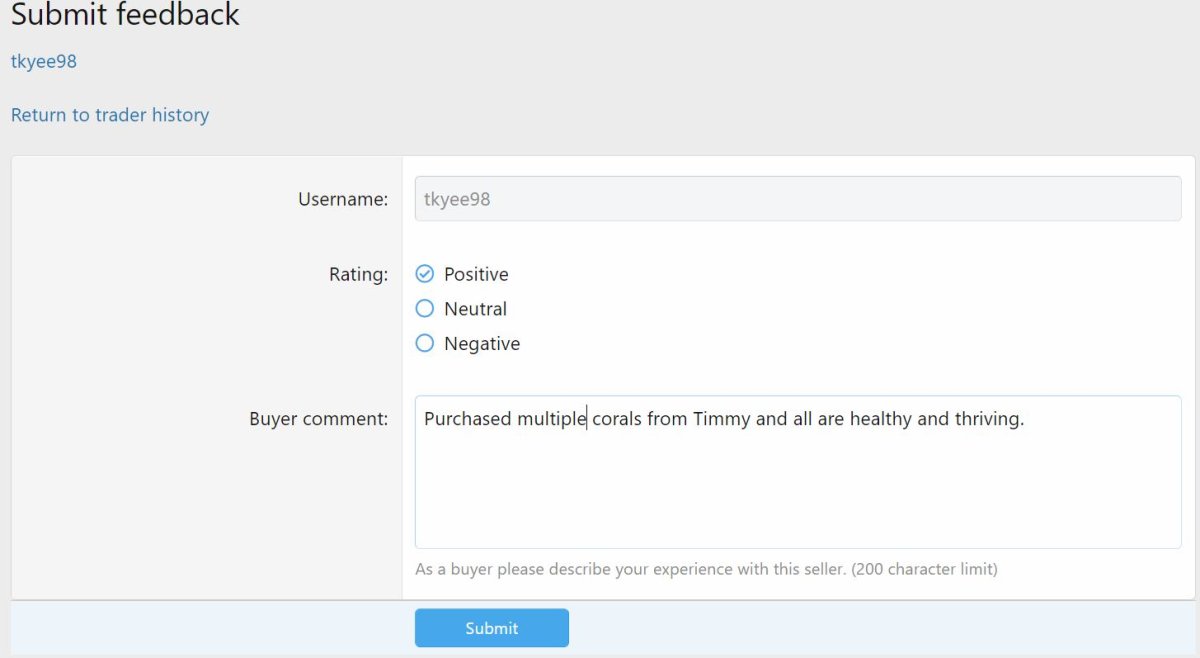Click the "Positive" label text
1200x658 pixels.
click(x=476, y=274)
